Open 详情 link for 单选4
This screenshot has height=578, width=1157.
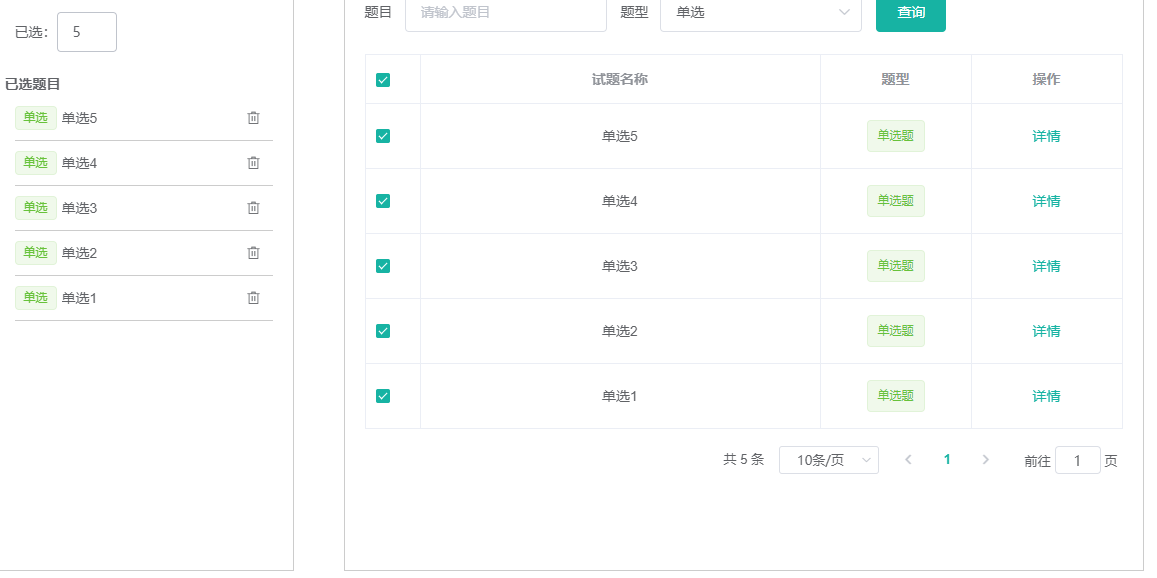click(1046, 201)
